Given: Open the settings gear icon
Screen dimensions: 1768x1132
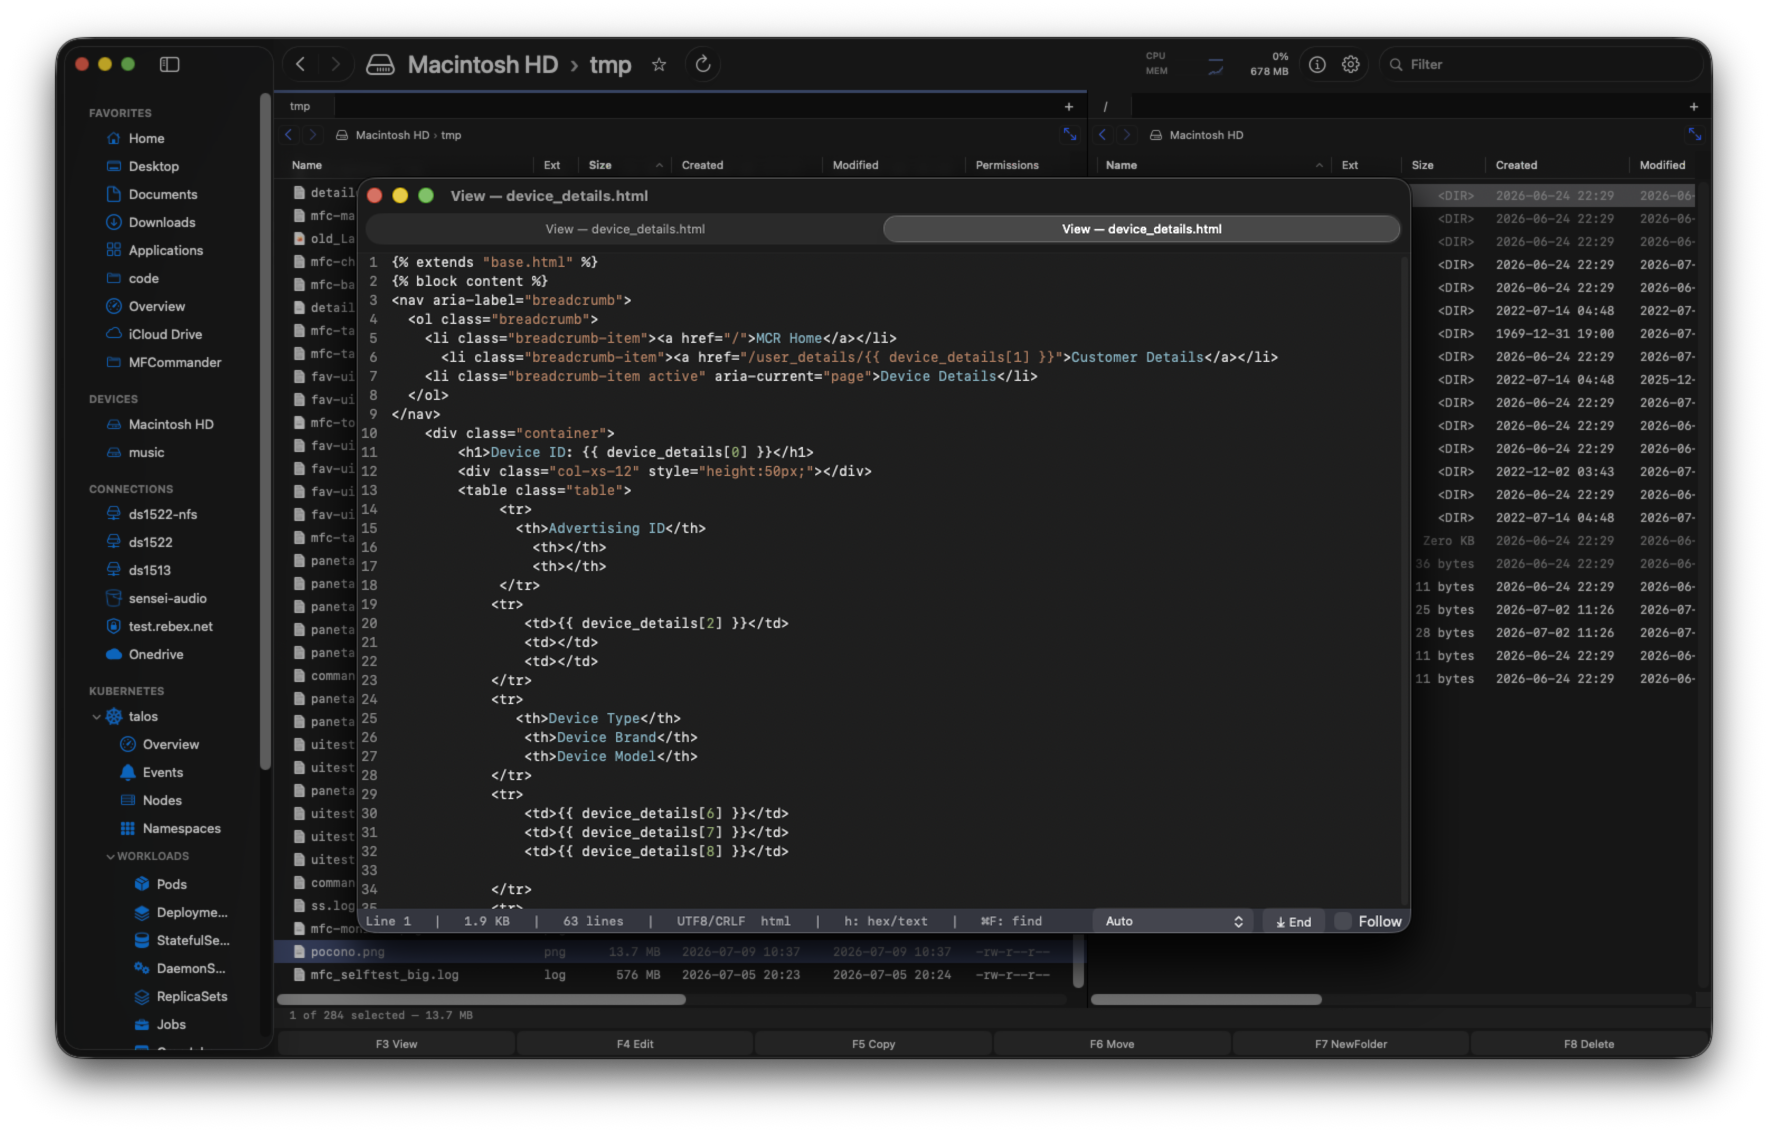Looking at the screenshot, I should tap(1351, 64).
